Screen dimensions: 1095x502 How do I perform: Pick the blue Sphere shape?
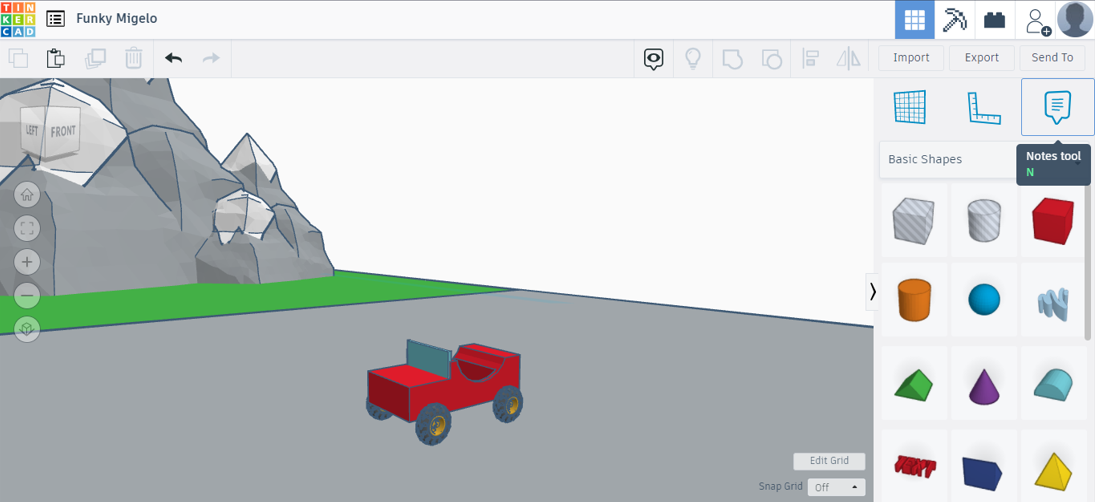(x=983, y=300)
